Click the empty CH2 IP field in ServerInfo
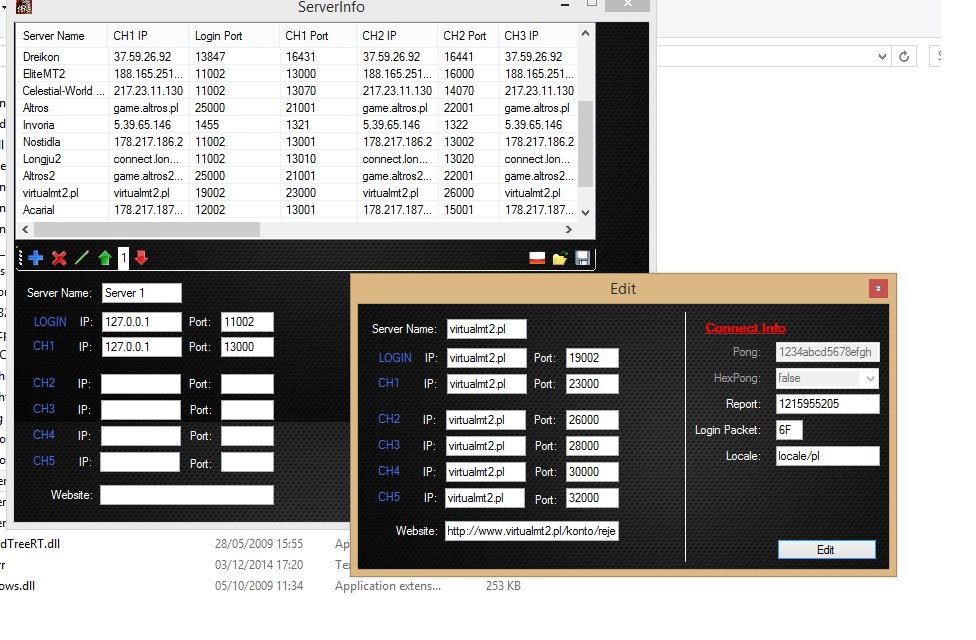Image resolution: width=976 pixels, height=640 pixels. [141, 384]
